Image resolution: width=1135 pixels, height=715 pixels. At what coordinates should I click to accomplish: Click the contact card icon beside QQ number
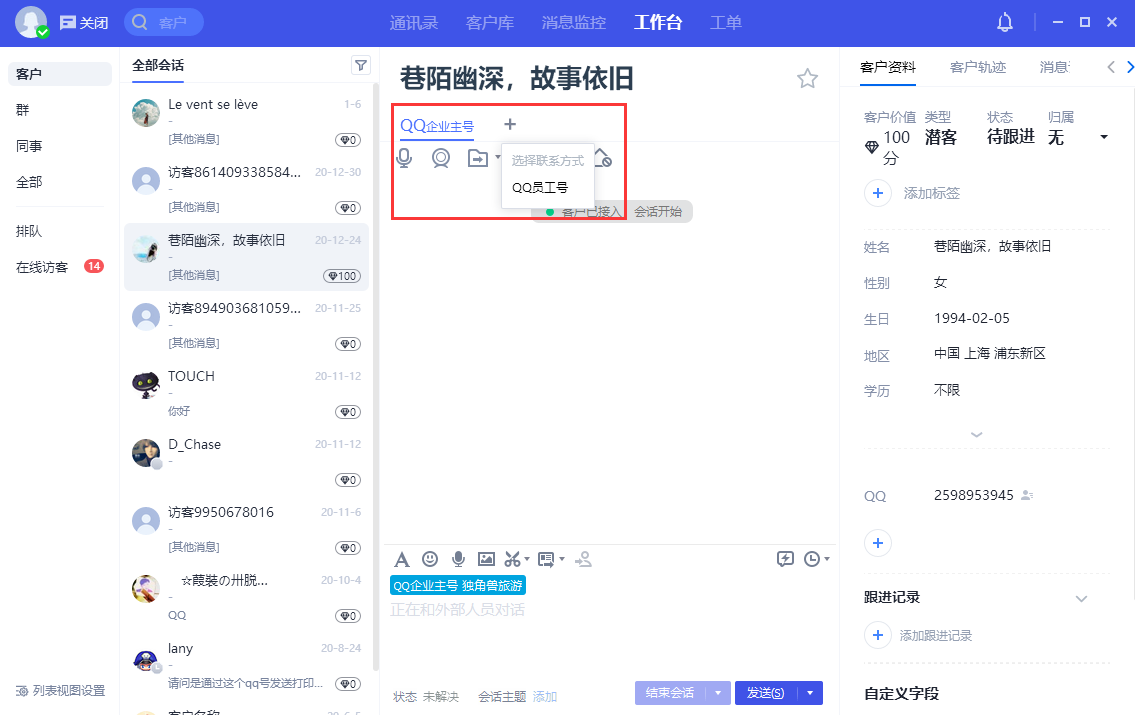(x=1027, y=496)
